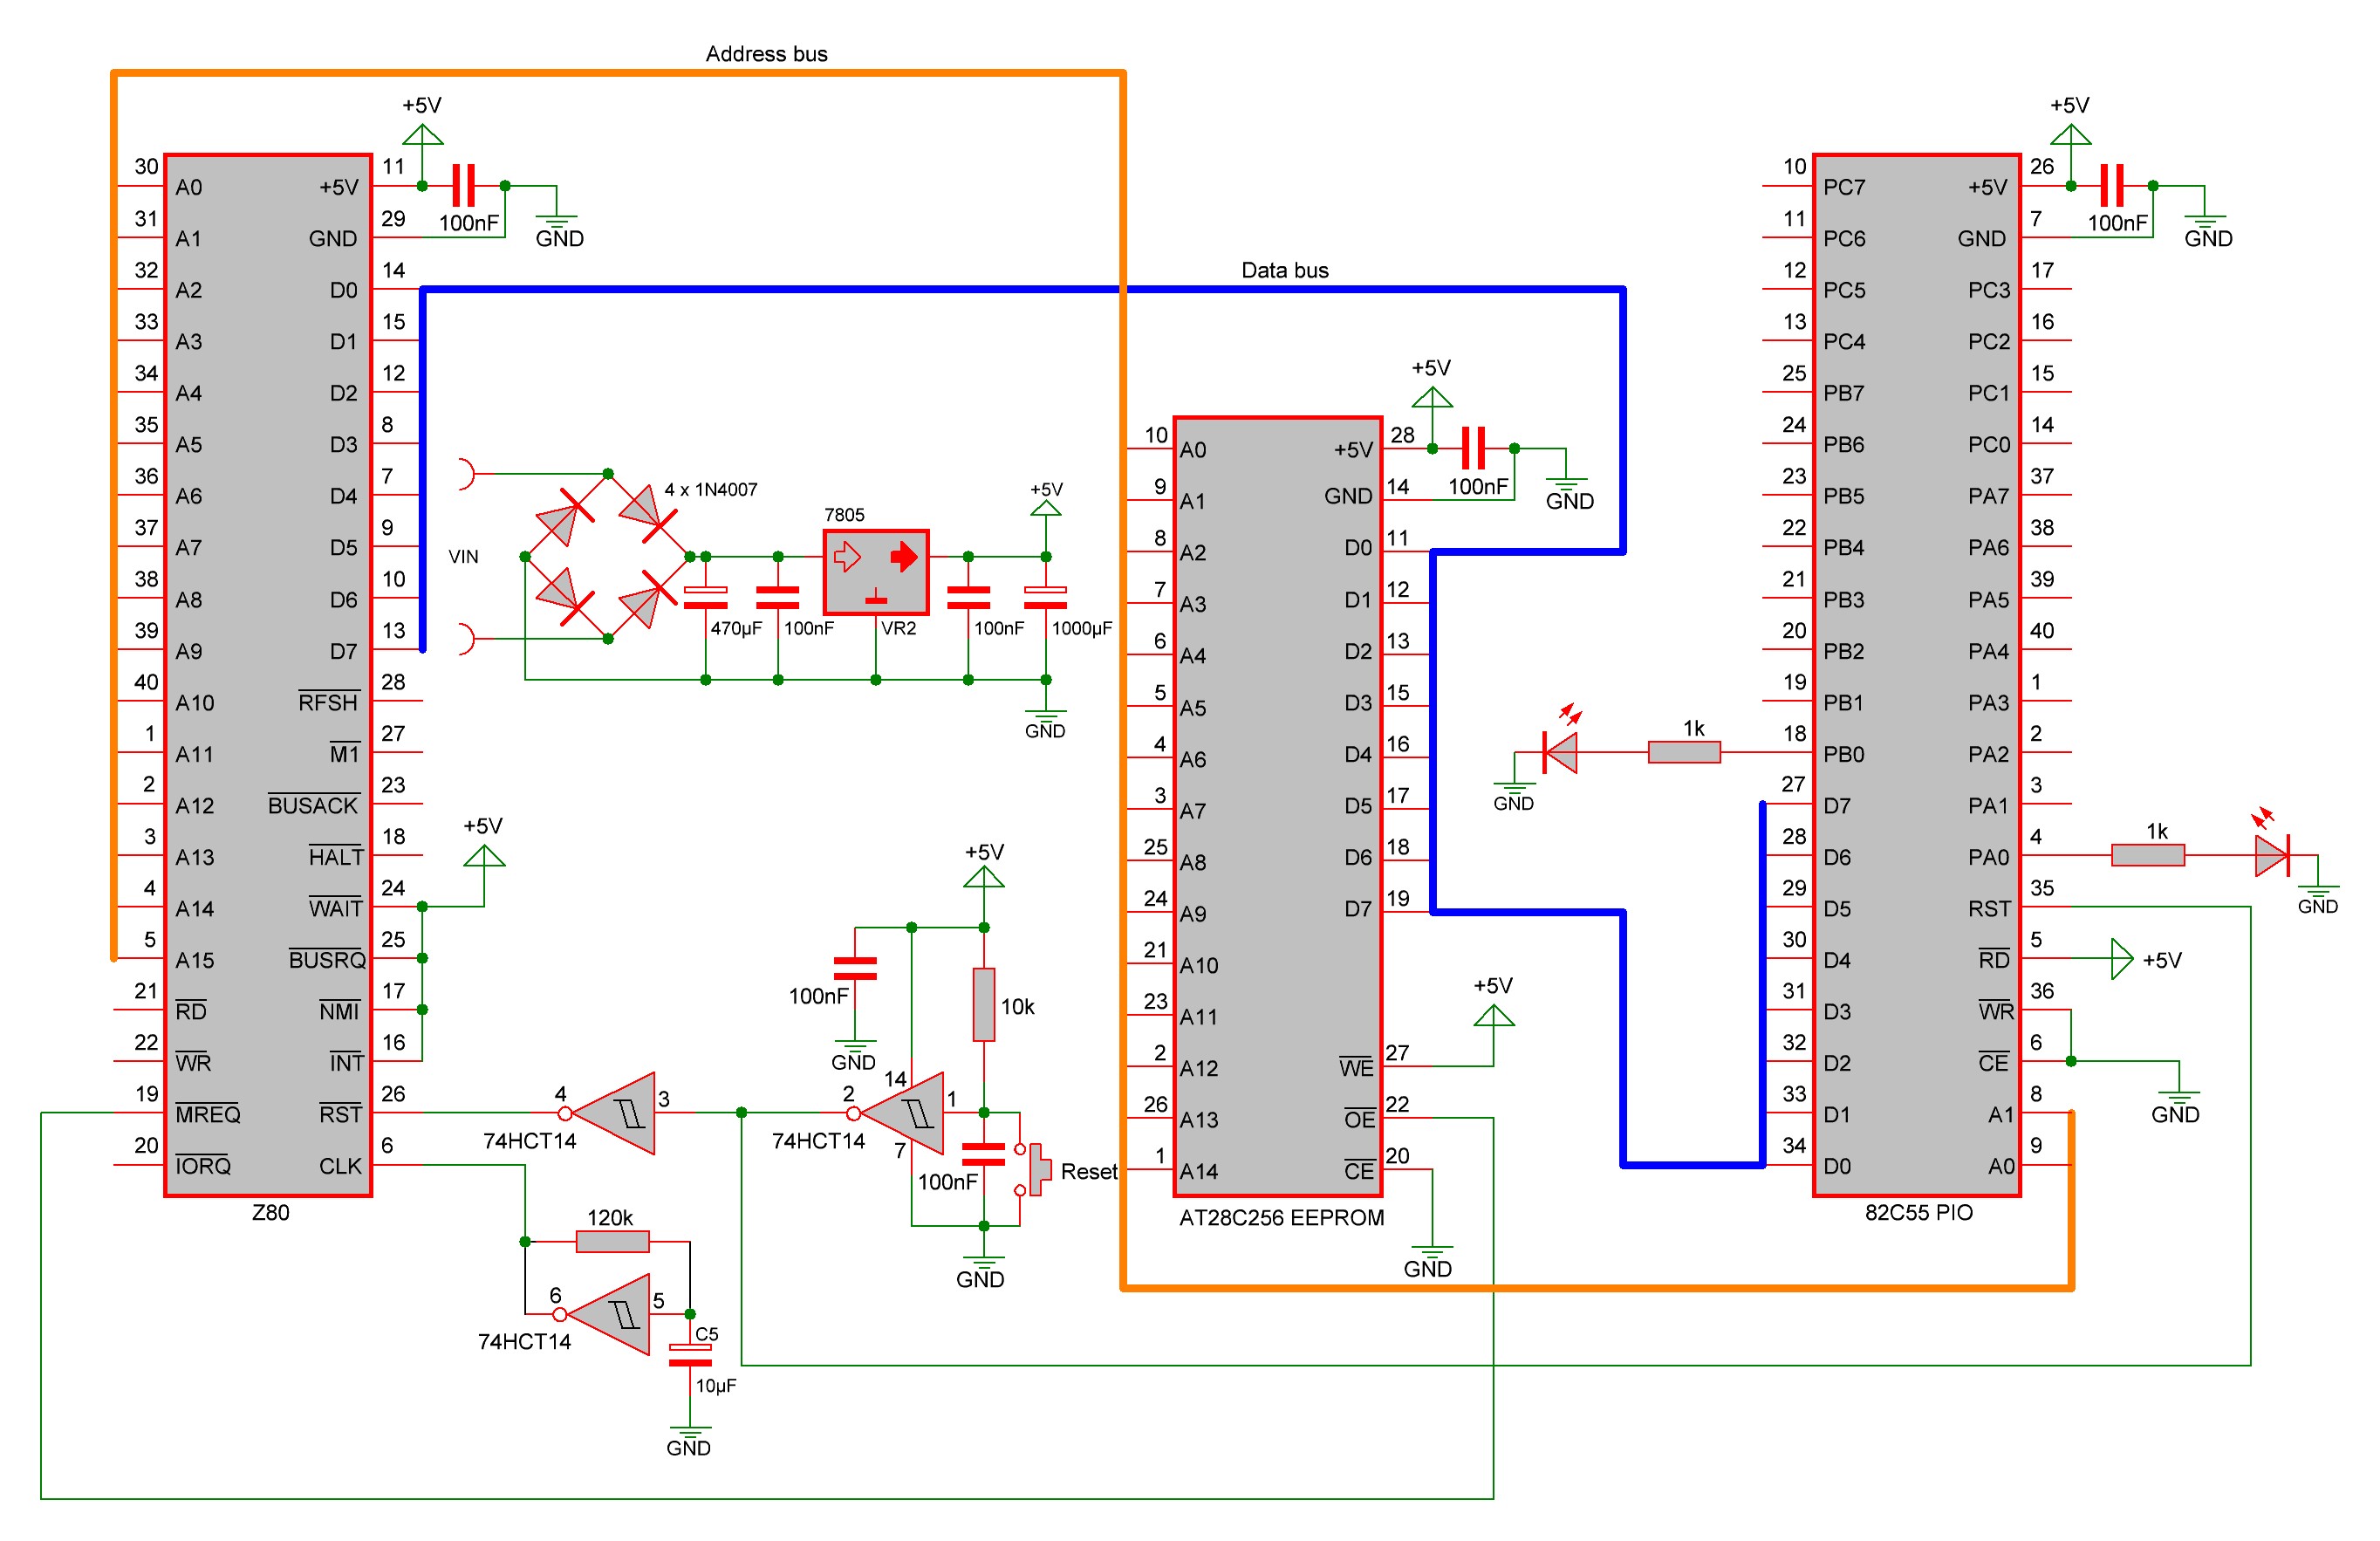Viewport: 2380px width, 1541px height.
Task: Click the 82C55 PA7 pin label
Action: [1989, 496]
